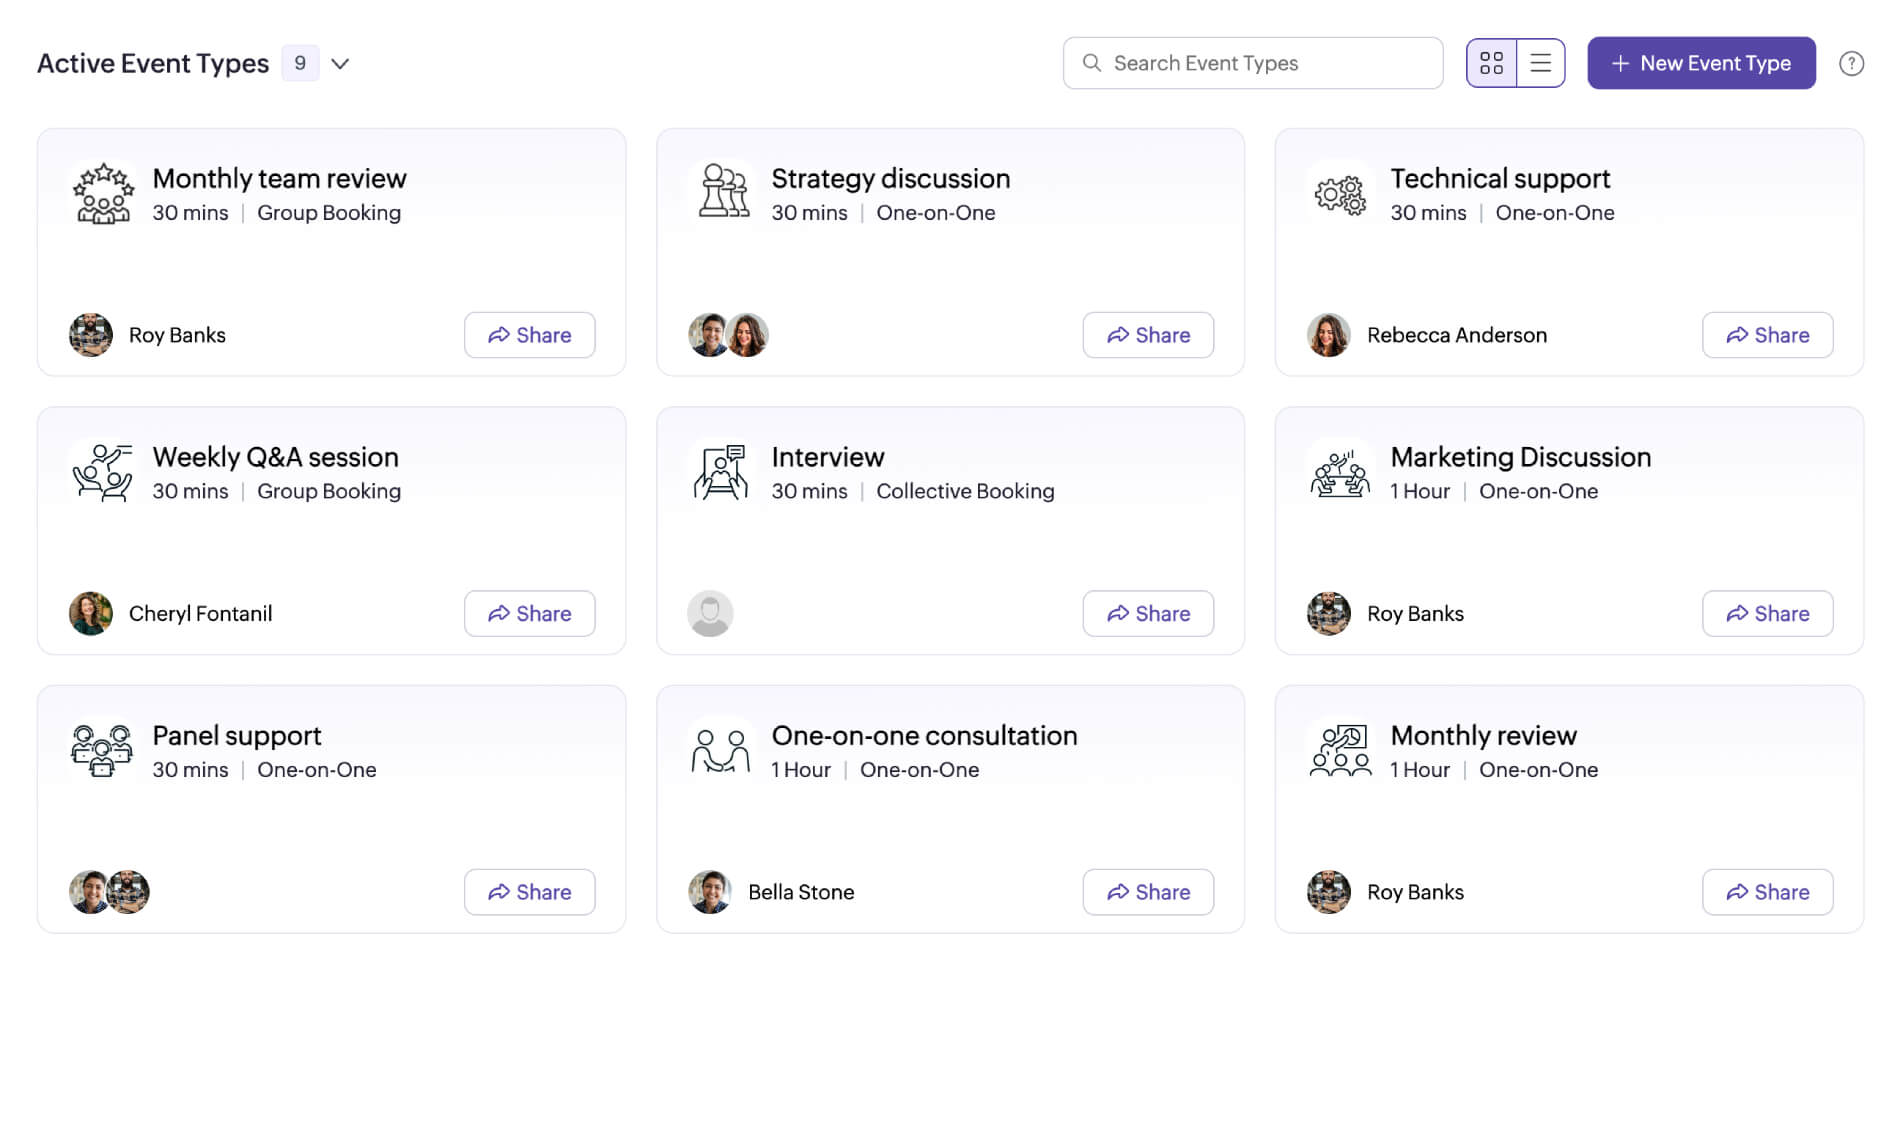Screen dimensions: 1900x1145
Task: Switch to list view layout
Action: (1541, 63)
